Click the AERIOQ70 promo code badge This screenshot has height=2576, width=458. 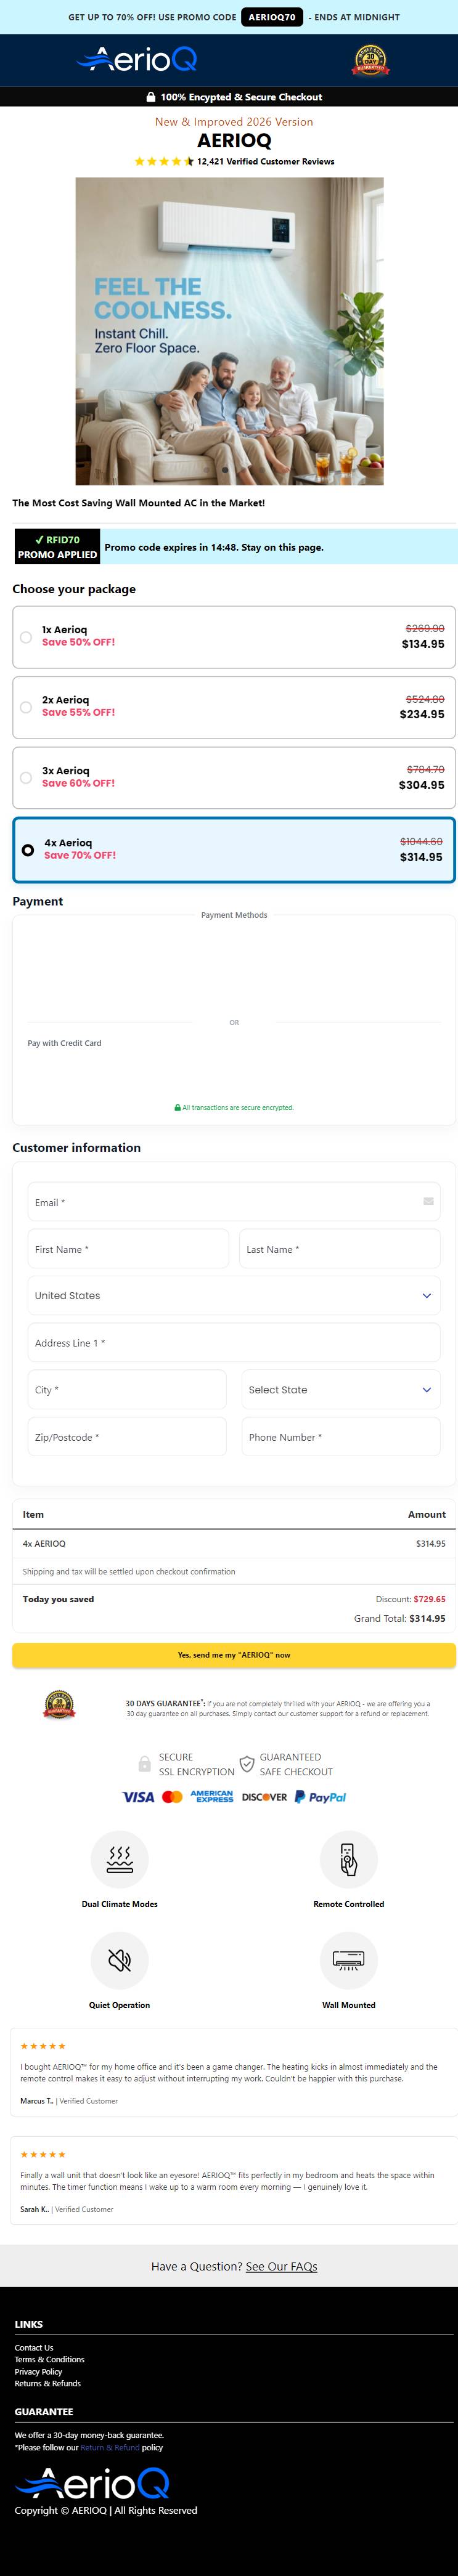pos(272,17)
